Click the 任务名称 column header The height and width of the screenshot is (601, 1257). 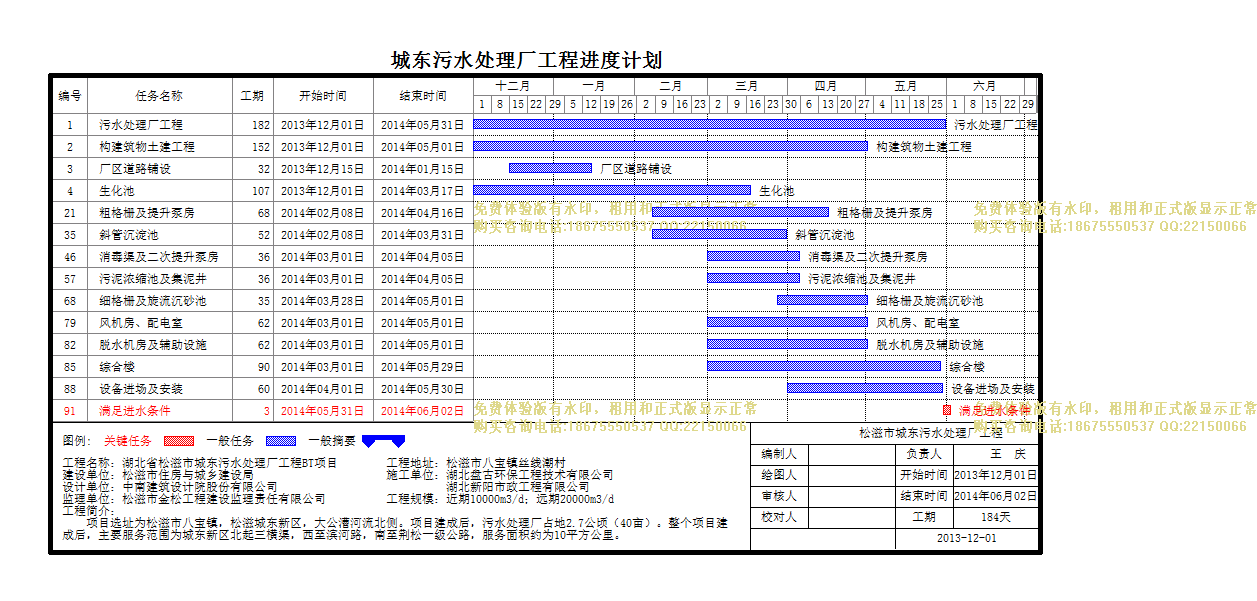[160, 96]
